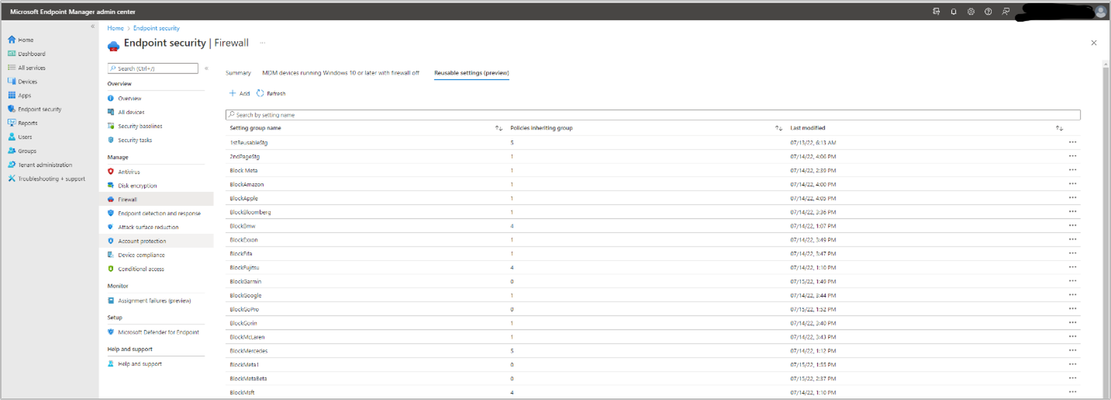
Task: Click the Antivirus shield icon
Action: click(x=111, y=171)
